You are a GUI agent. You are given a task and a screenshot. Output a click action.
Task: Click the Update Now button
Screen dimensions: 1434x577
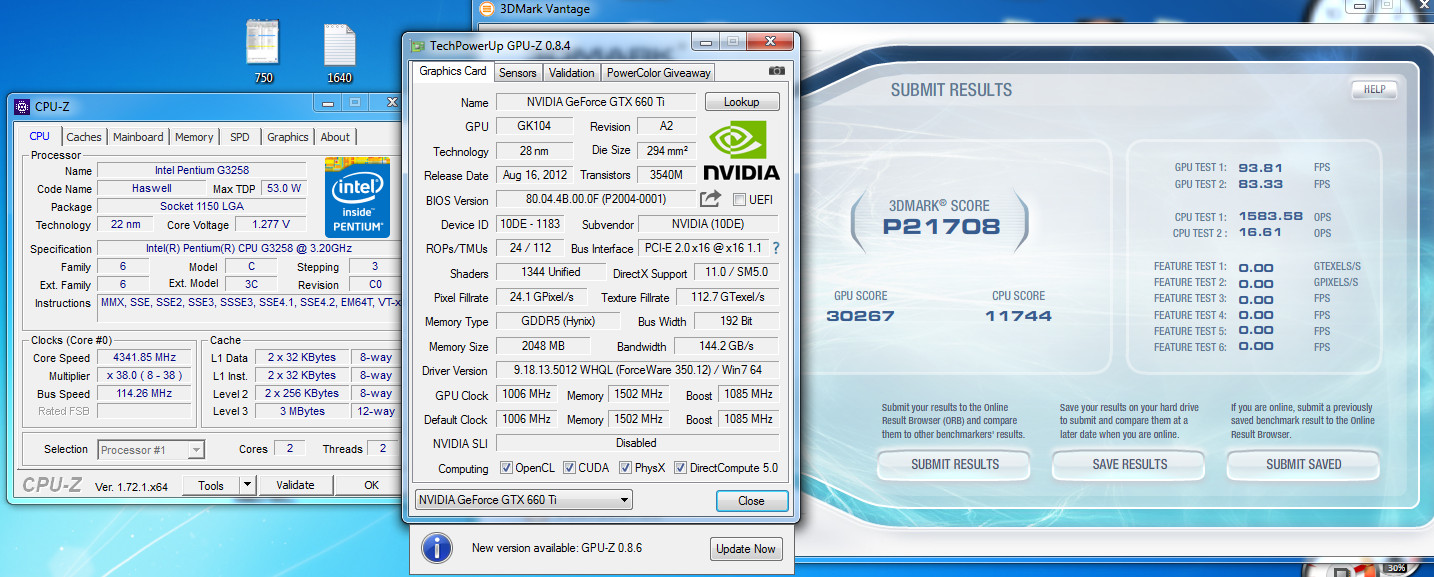click(745, 549)
